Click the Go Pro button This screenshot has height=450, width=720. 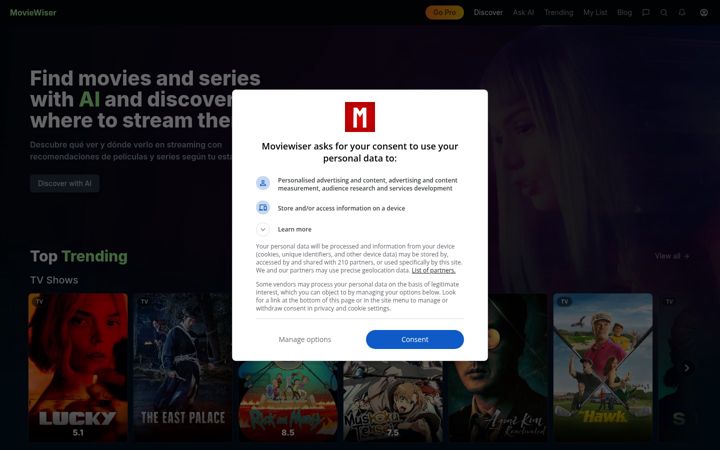click(x=444, y=12)
